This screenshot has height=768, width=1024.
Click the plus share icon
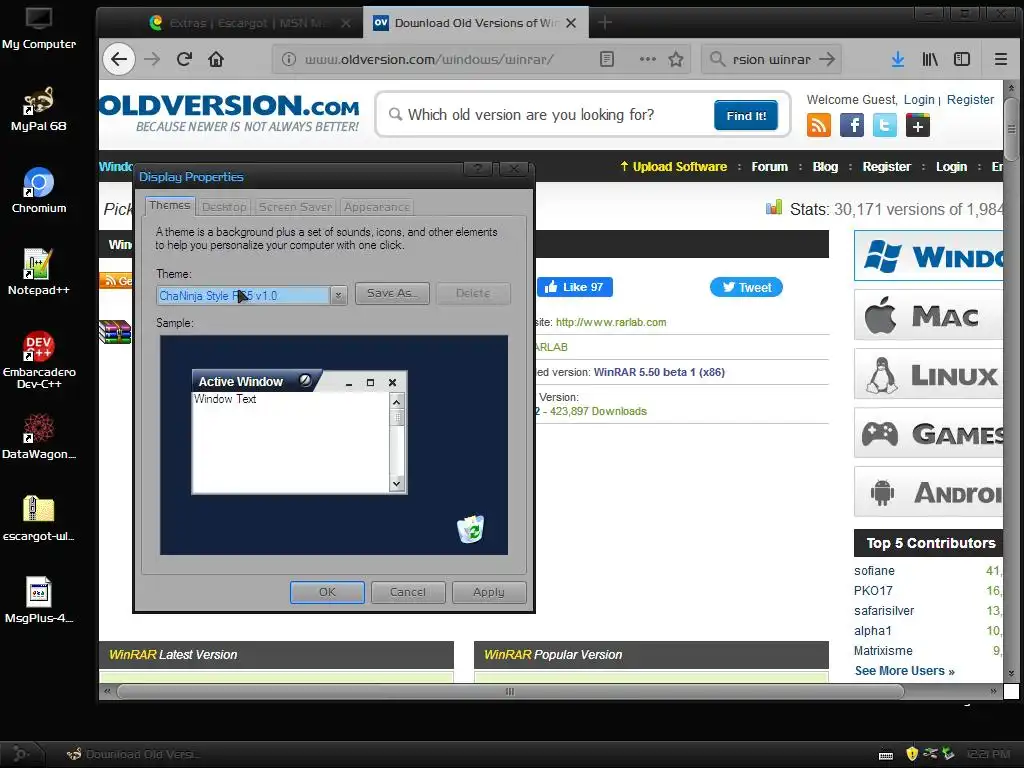click(918, 125)
